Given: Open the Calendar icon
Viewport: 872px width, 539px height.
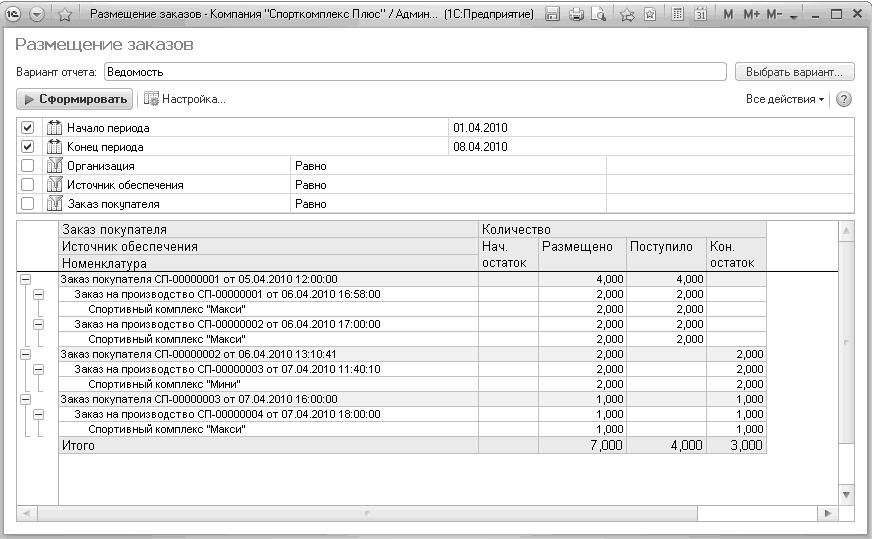Looking at the screenshot, I should tap(701, 14).
